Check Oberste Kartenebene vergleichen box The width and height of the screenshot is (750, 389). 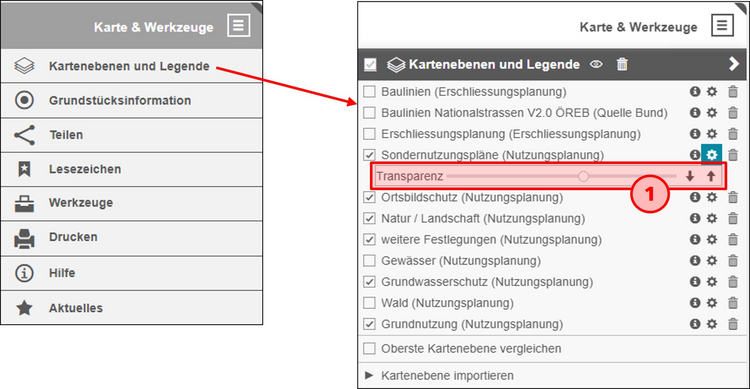click(369, 348)
